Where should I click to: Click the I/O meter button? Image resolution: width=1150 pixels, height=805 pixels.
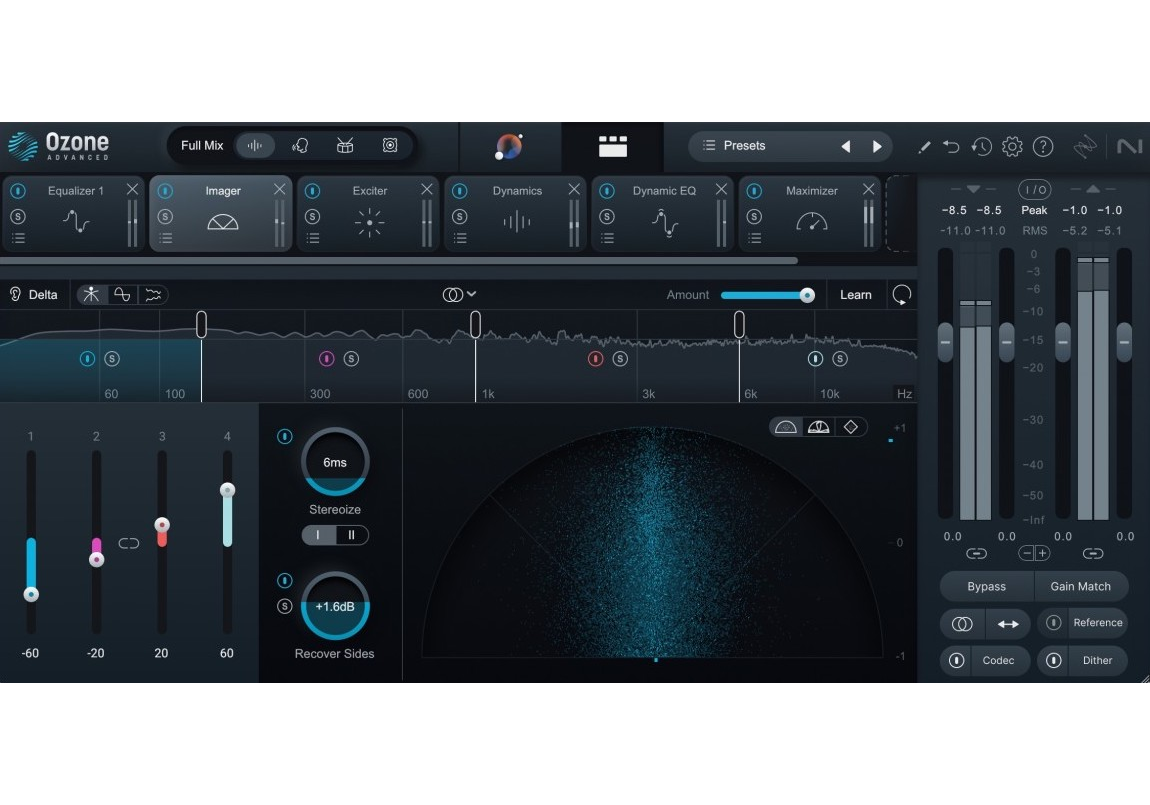pos(1035,190)
